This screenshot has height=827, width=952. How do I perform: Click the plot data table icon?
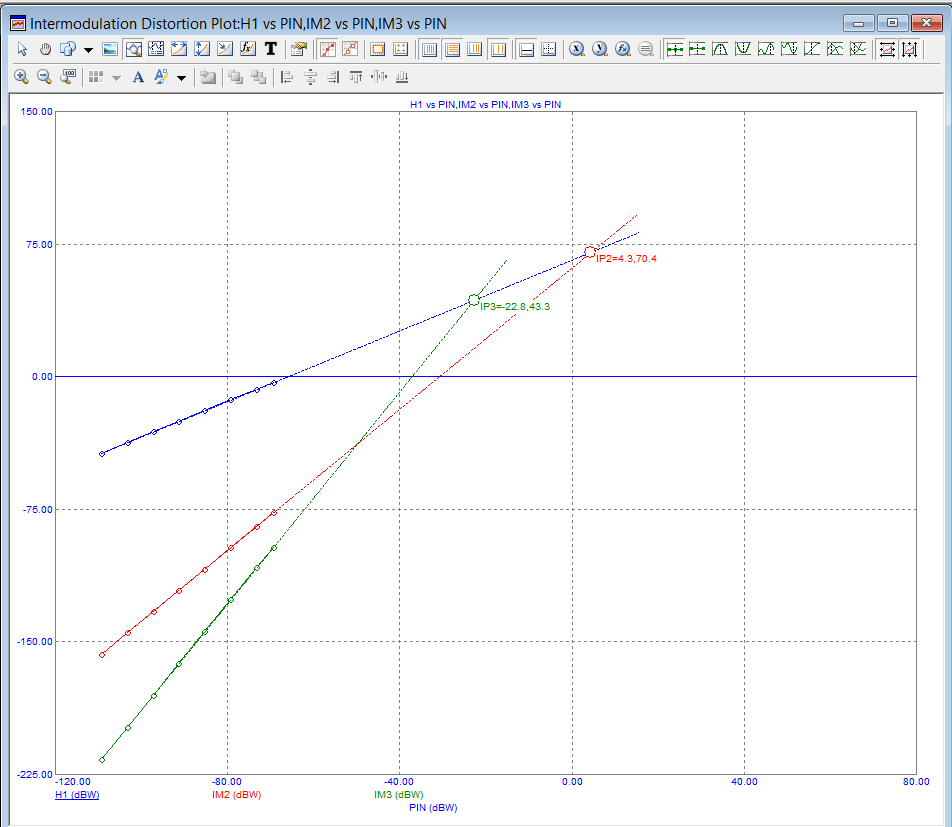pos(156,49)
